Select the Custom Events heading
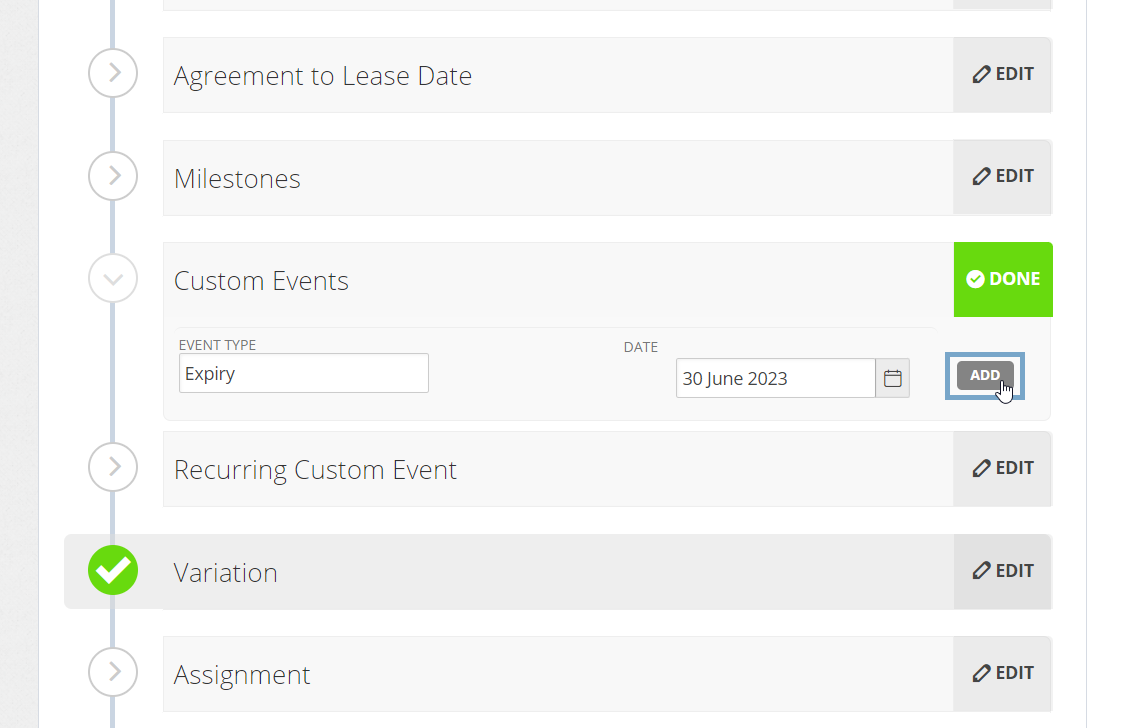 click(261, 281)
